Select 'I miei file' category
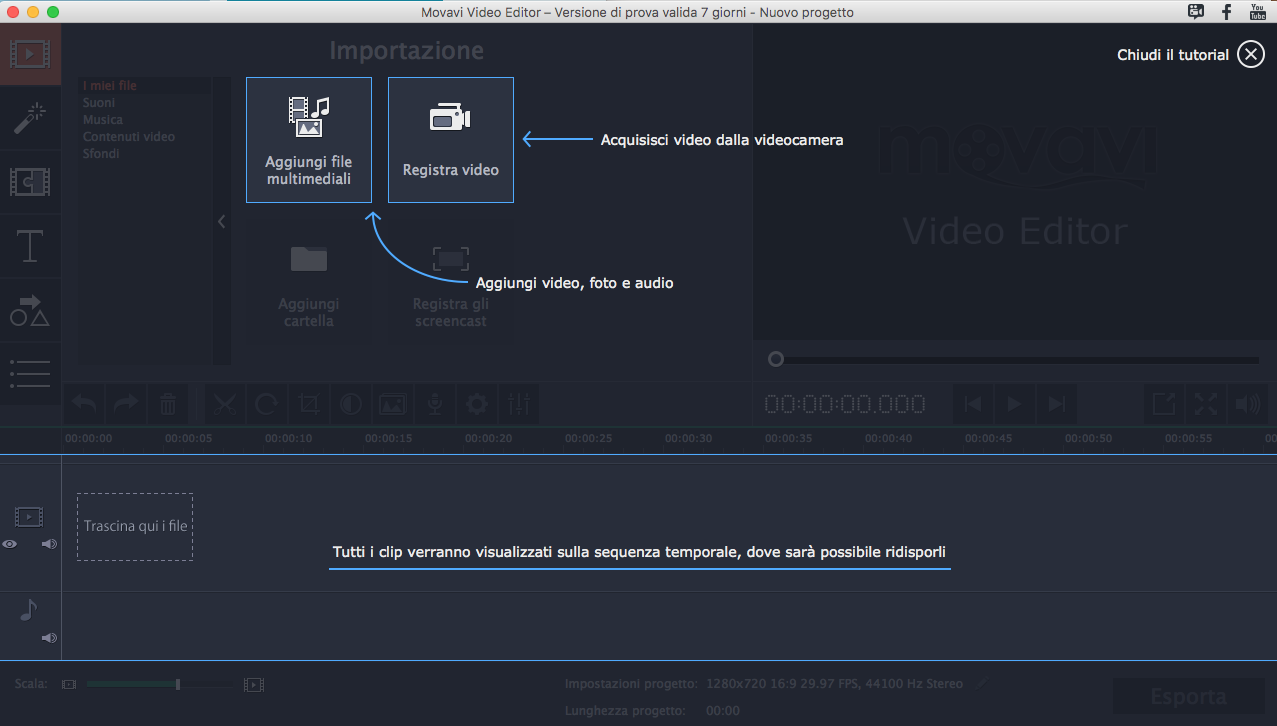Viewport: 1277px width, 726px height. click(110, 86)
